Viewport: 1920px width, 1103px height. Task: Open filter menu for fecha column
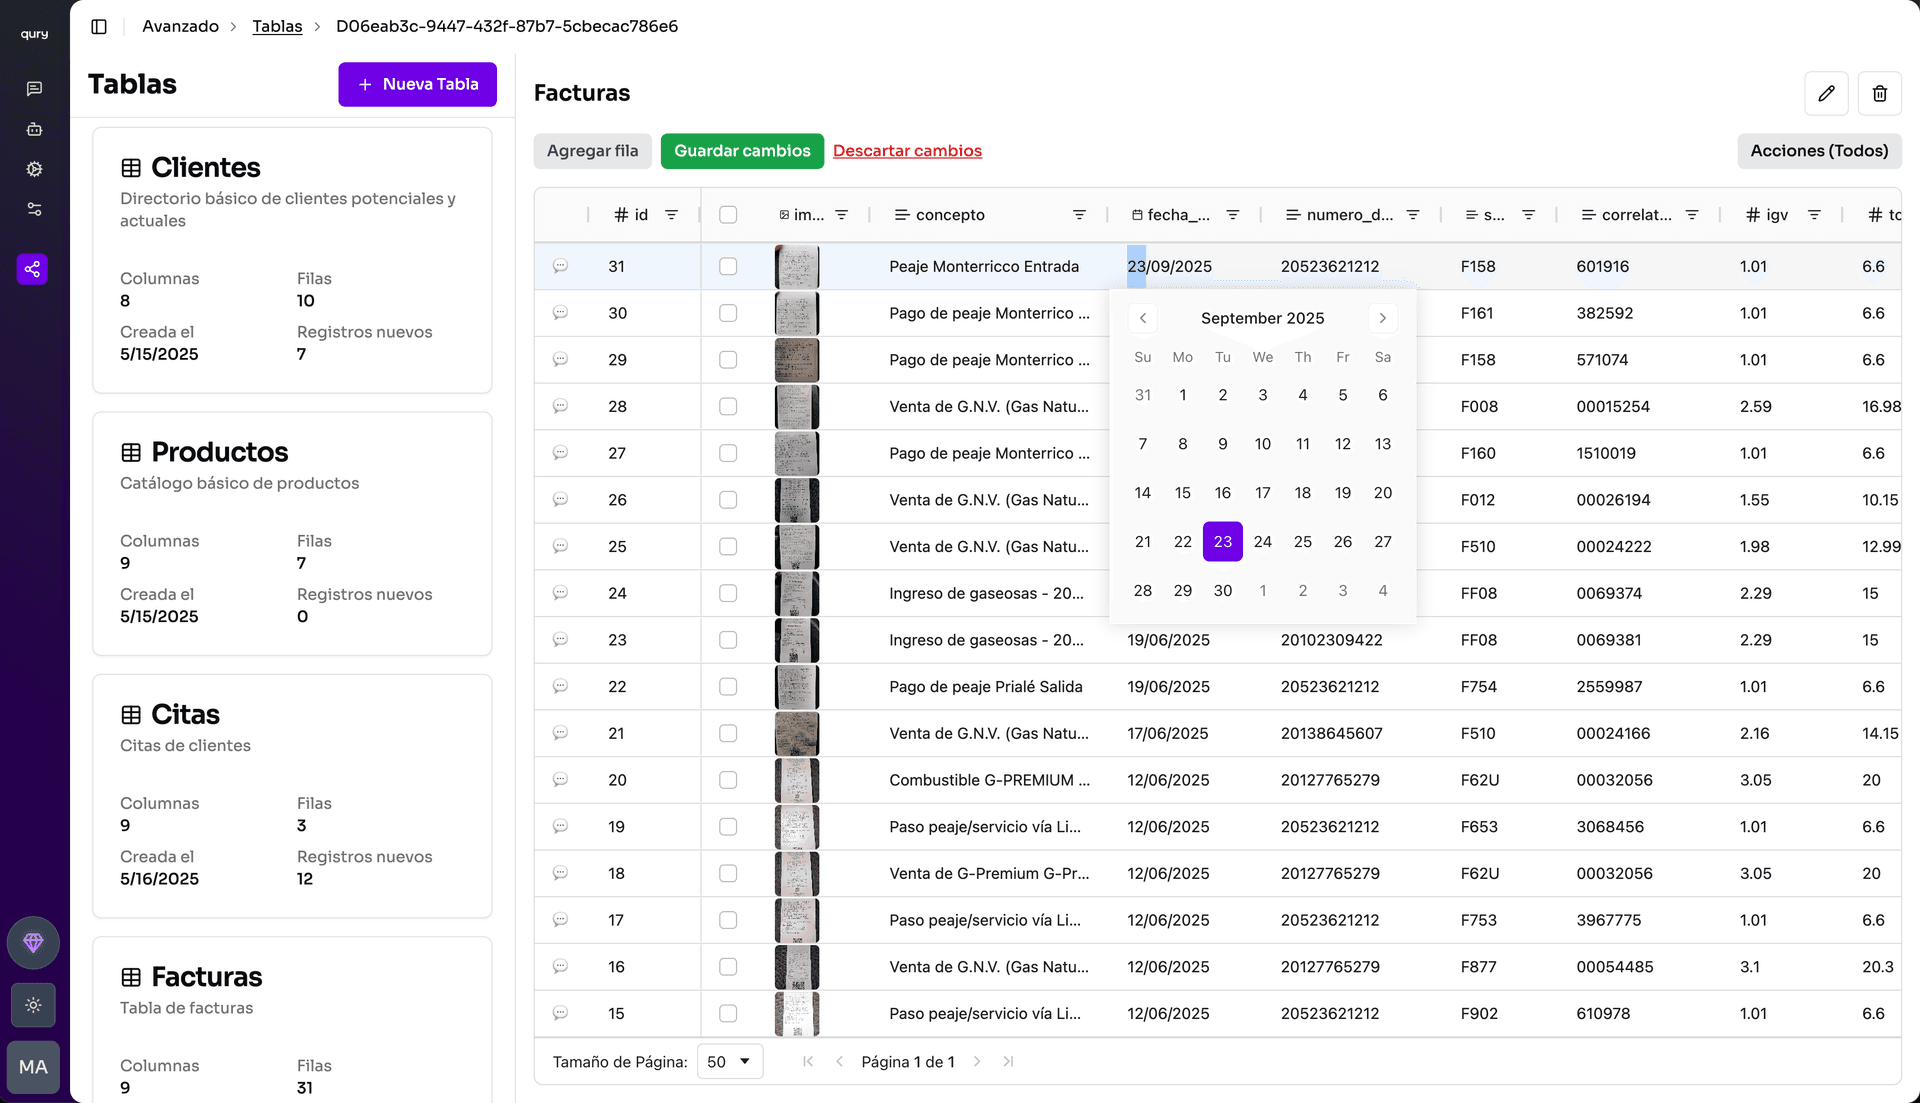point(1233,215)
